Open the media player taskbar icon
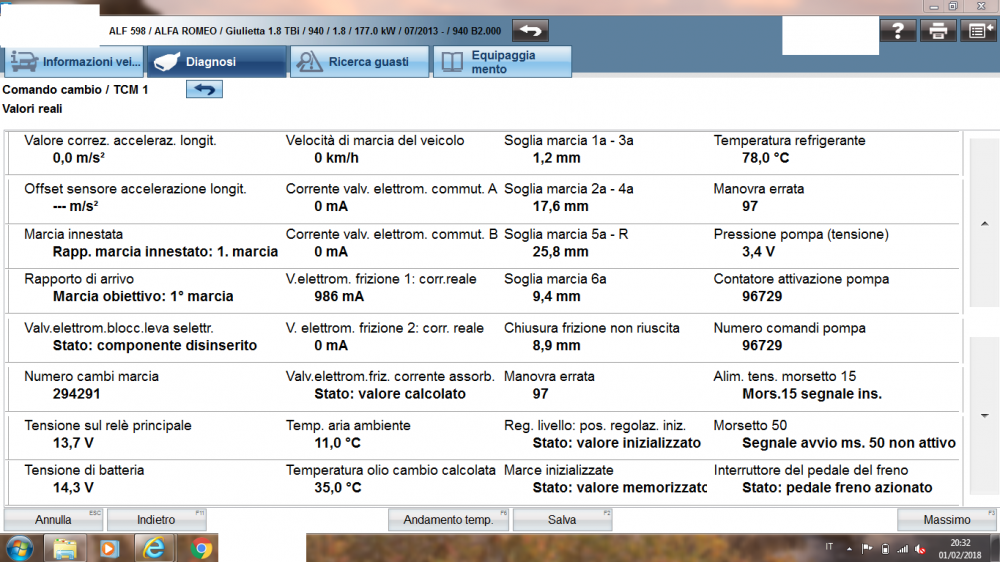Viewport: 1000px width, 562px height. 110,549
